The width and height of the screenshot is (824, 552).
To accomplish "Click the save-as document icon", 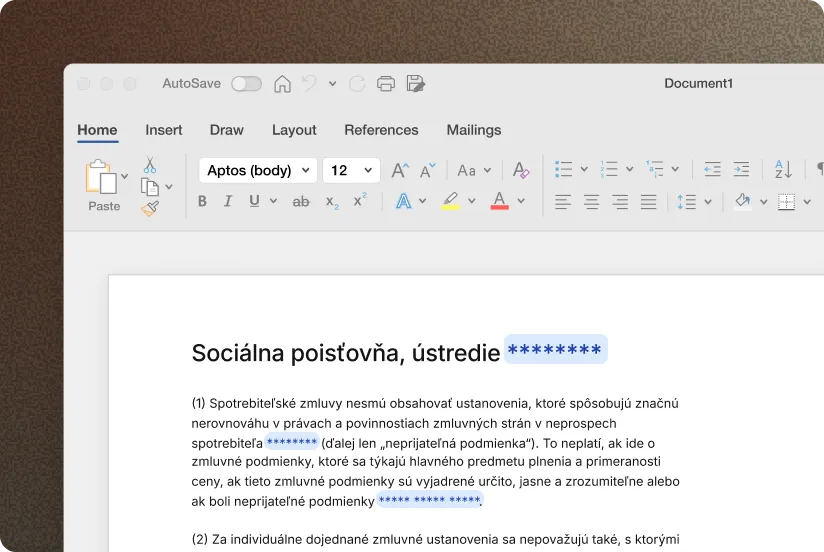I will pyautogui.click(x=416, y=84).
